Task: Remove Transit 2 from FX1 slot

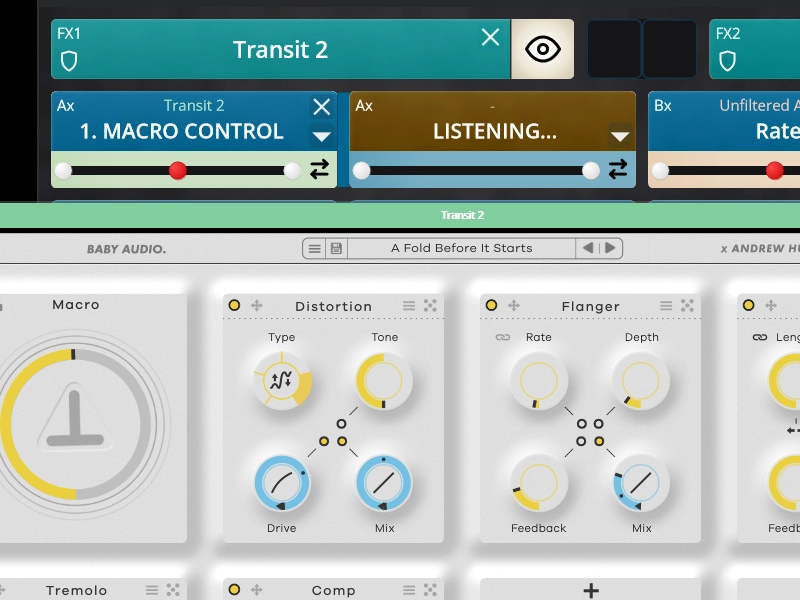Action: pyautogui.click(x=490, y=37)
